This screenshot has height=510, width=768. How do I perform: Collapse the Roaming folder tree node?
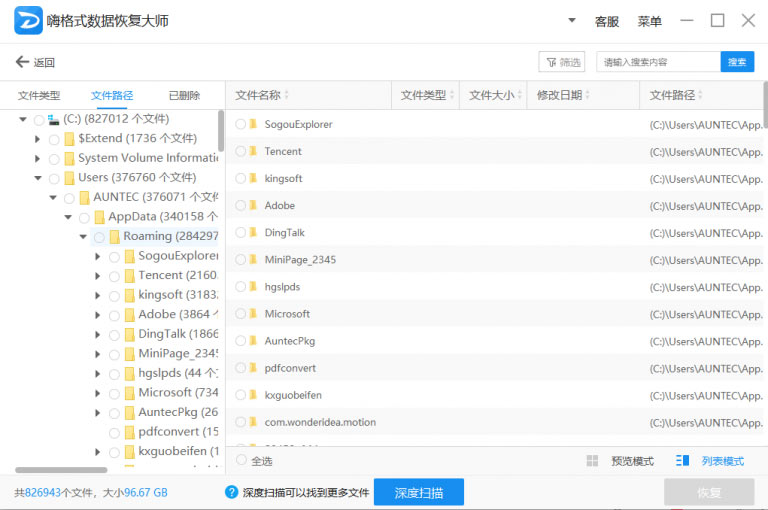coord(83,237)
